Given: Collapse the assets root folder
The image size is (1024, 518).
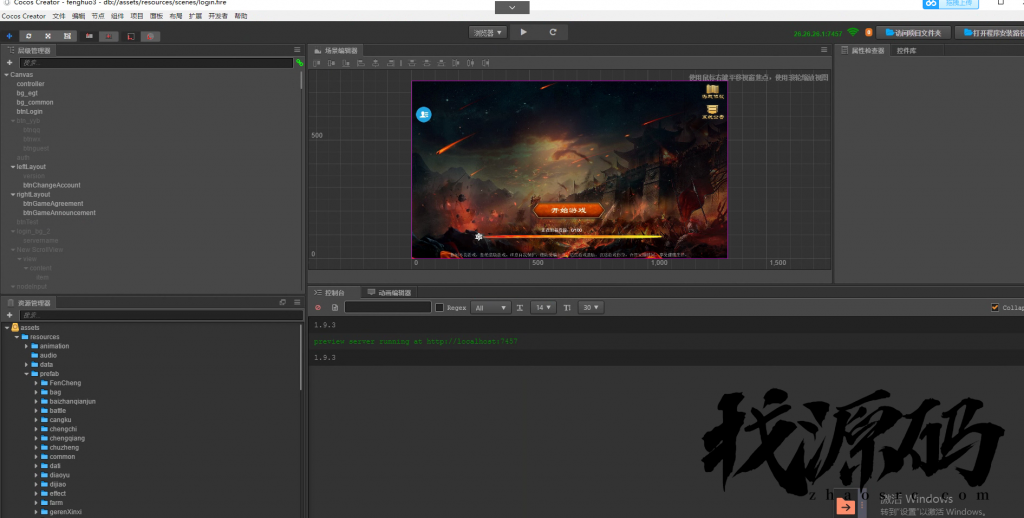Looking at the screenshot, I should coord(7,327).
